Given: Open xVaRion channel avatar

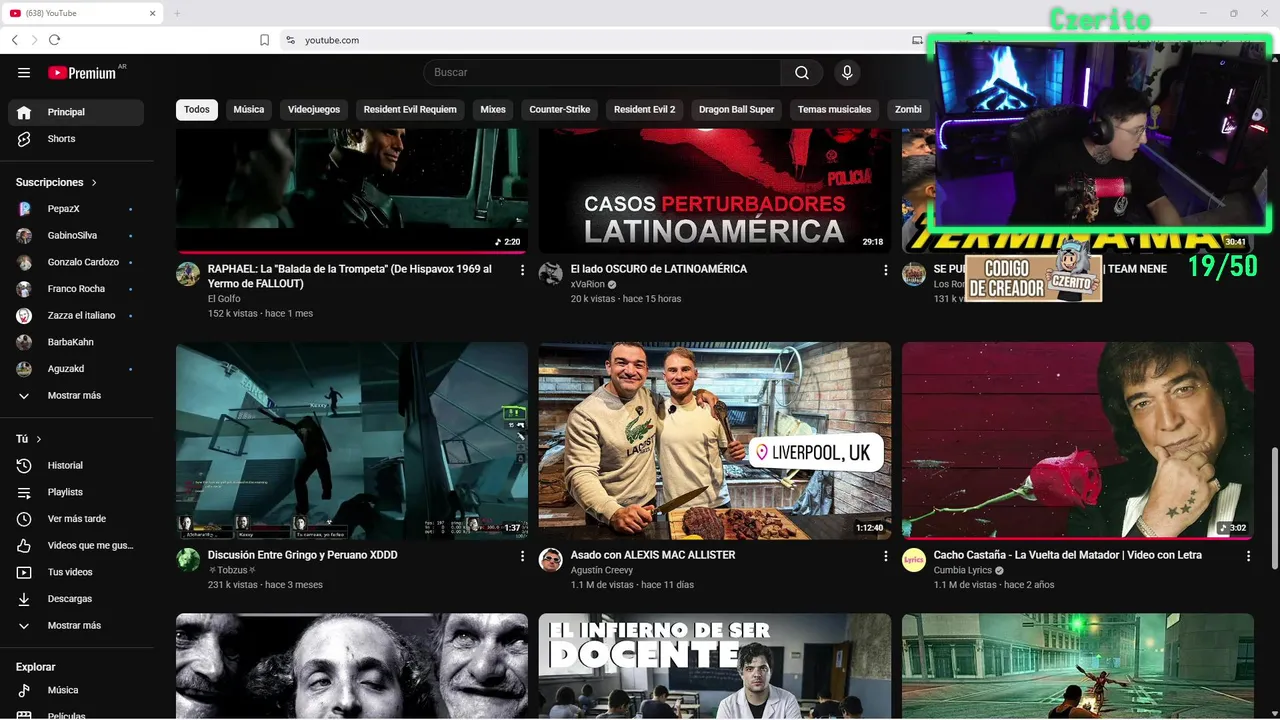Looking at the screenshot, I should coord(551,274).
